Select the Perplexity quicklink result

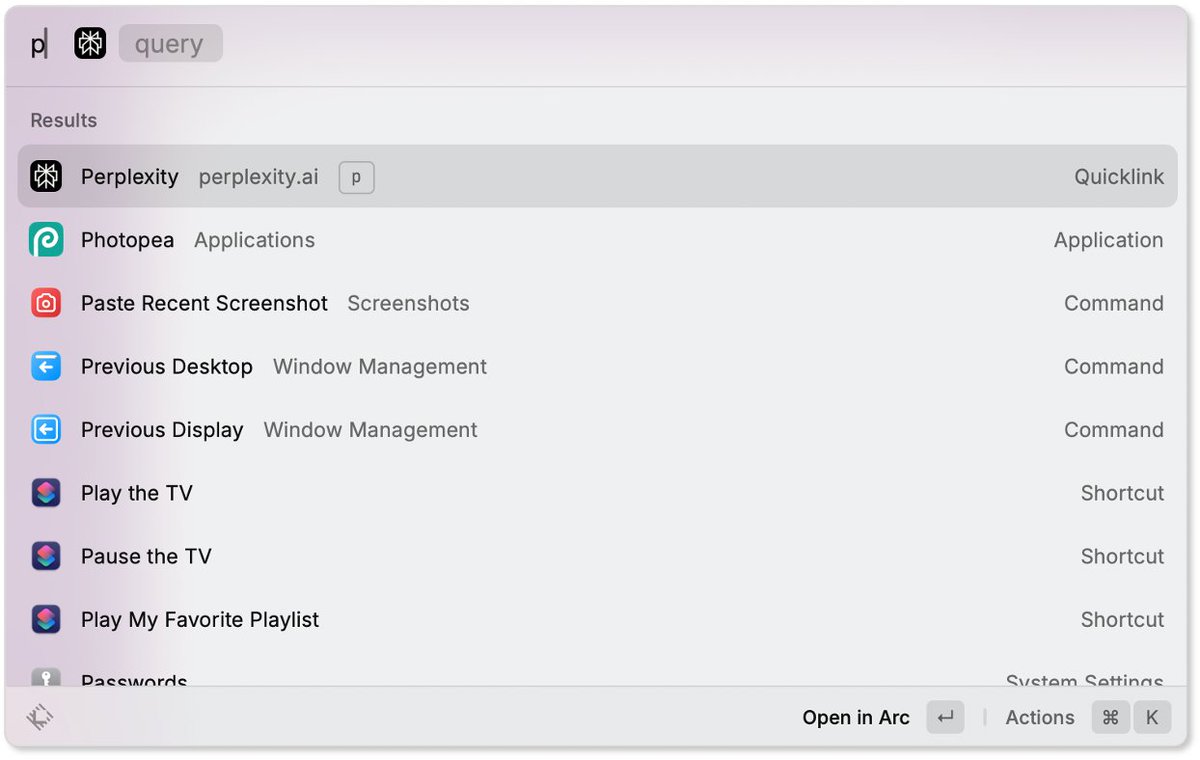coord(598,176)
